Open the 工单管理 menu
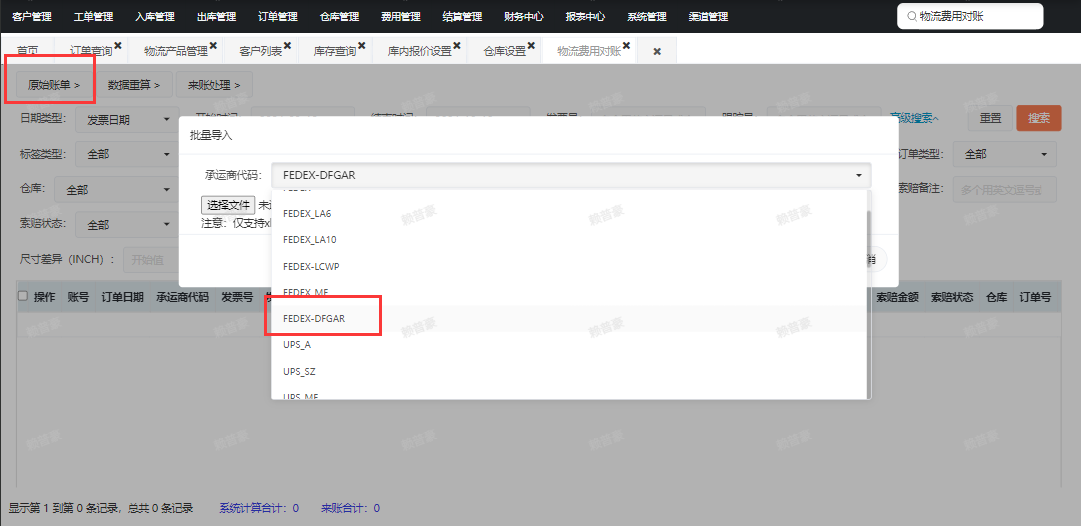The width and height of the screenshot is (1081, 526). tap(93, 17)
